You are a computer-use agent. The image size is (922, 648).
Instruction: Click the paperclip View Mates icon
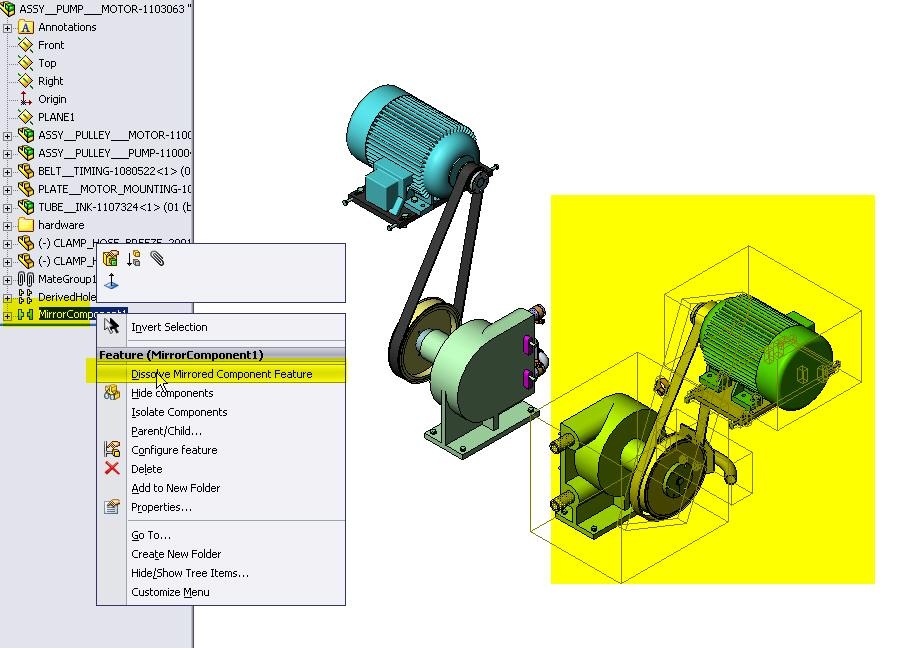157,258
